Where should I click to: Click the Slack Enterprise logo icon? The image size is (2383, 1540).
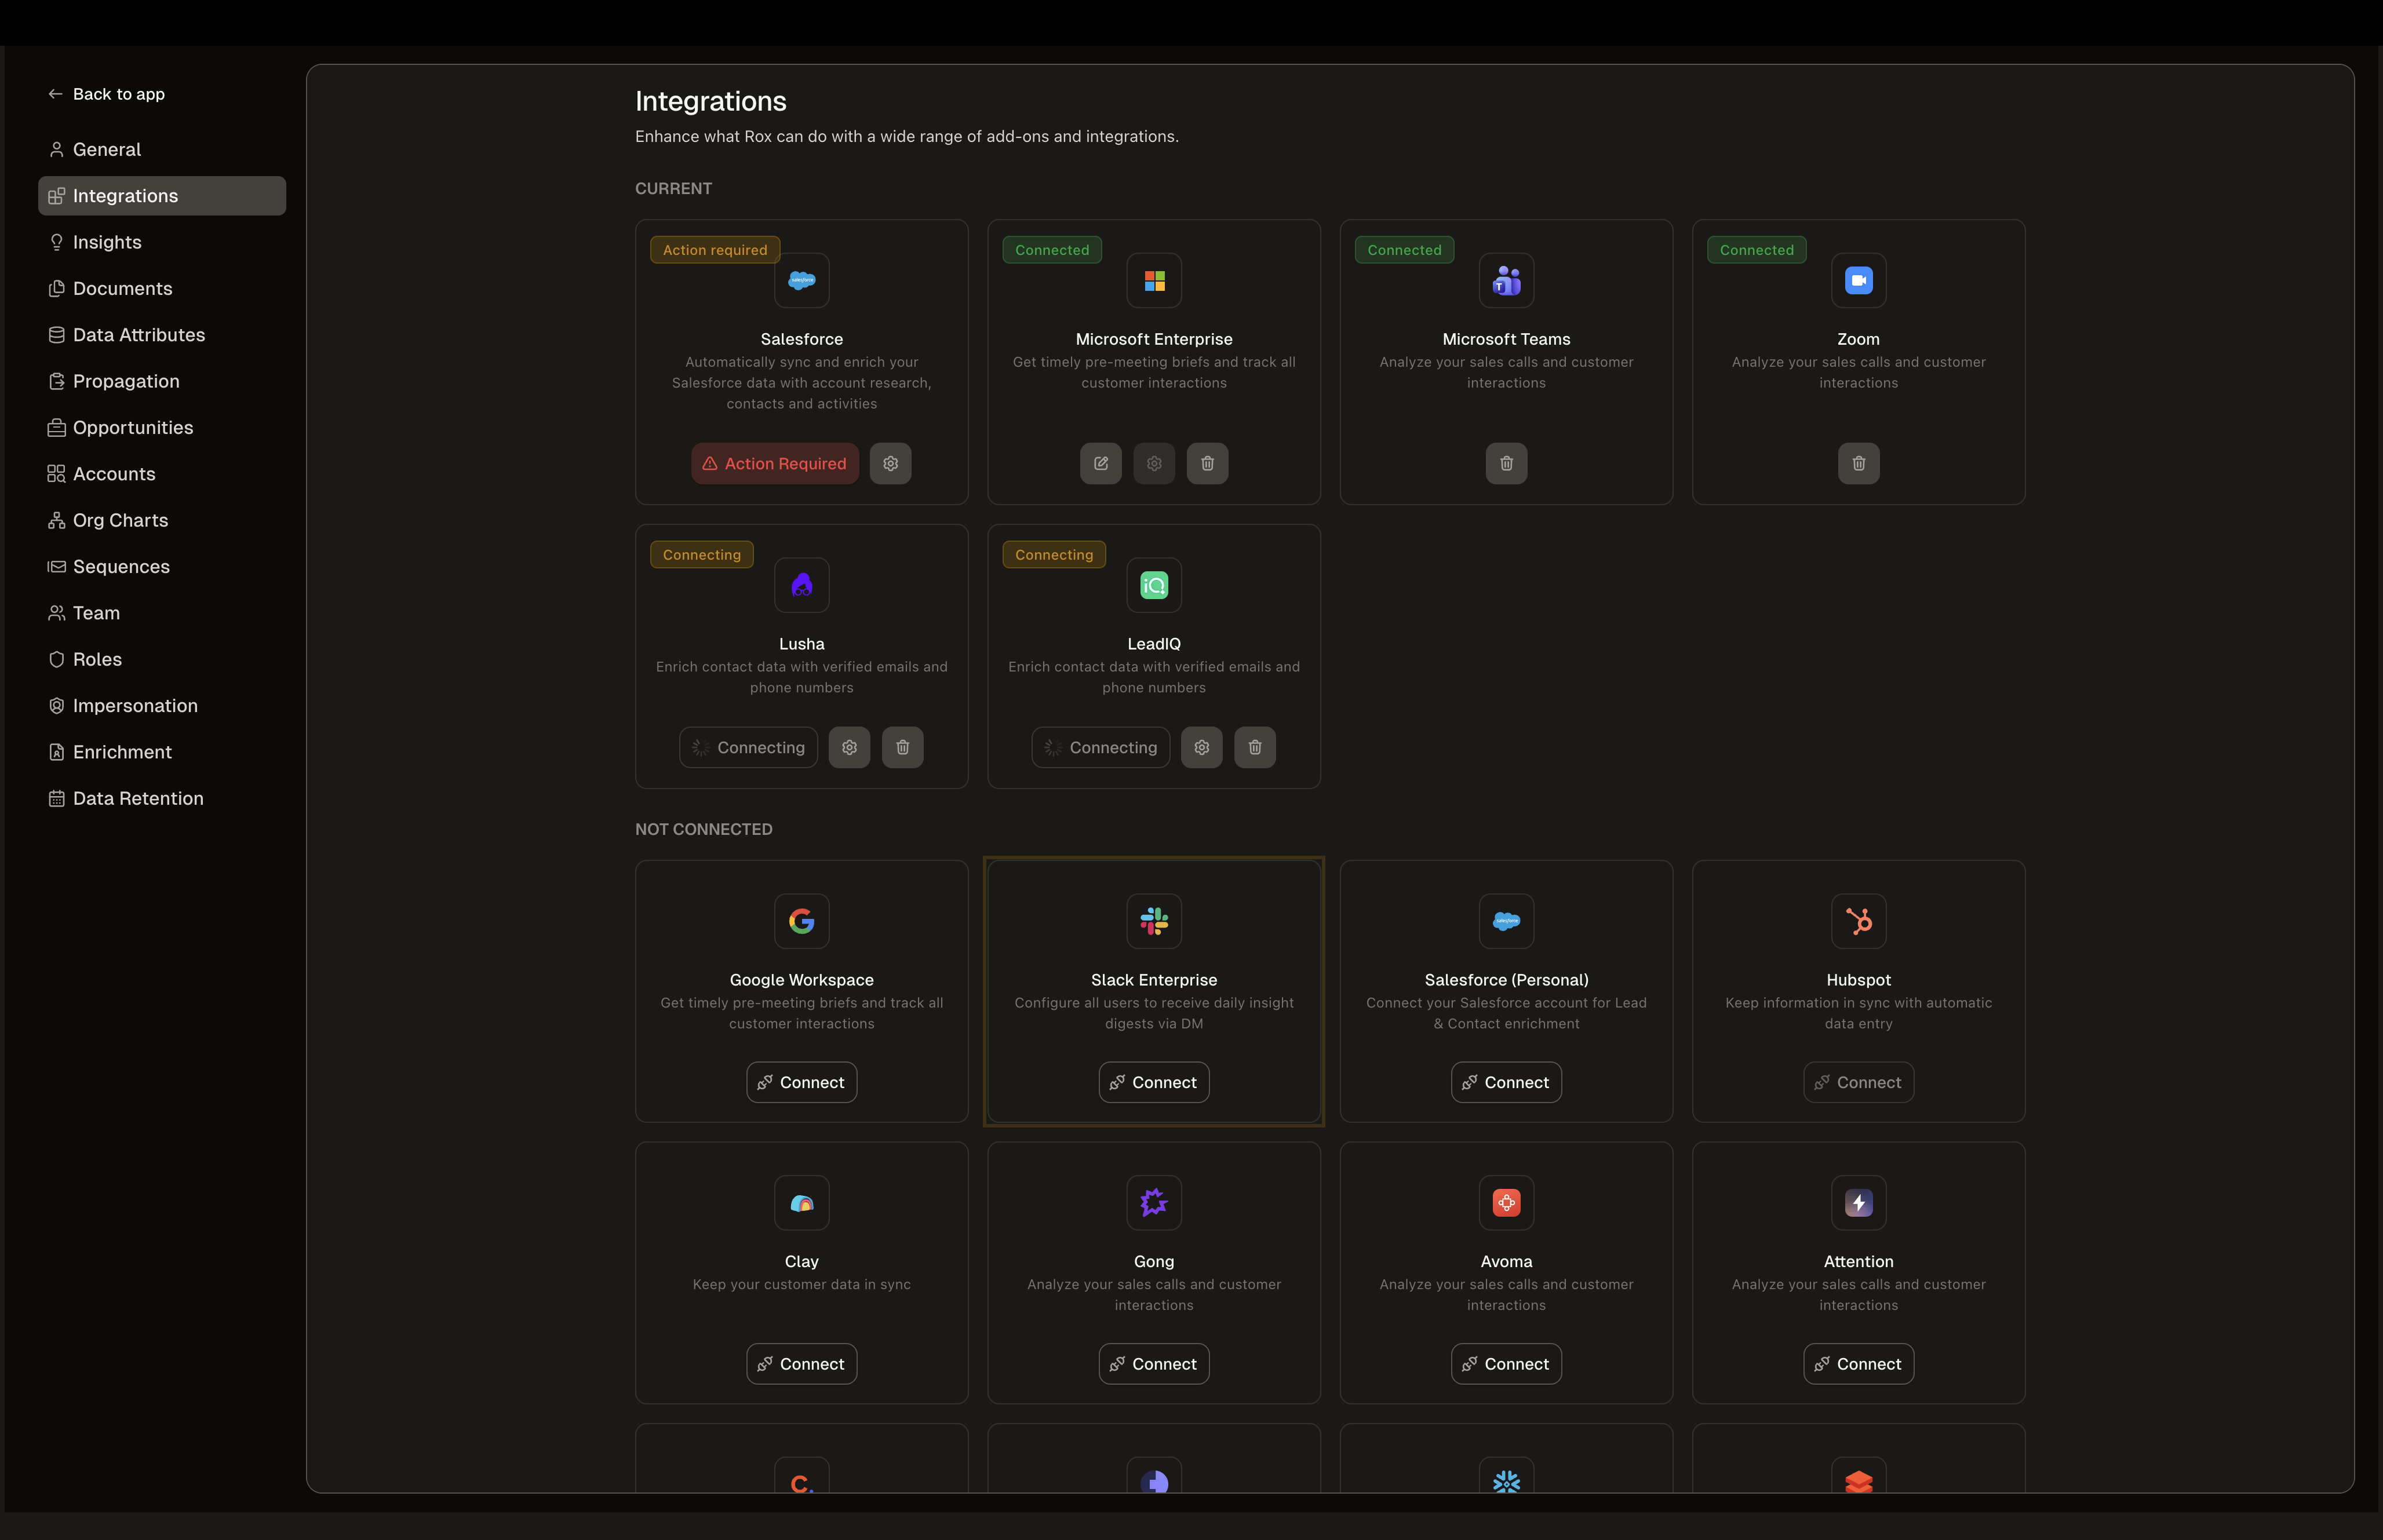click(1153, 921)
